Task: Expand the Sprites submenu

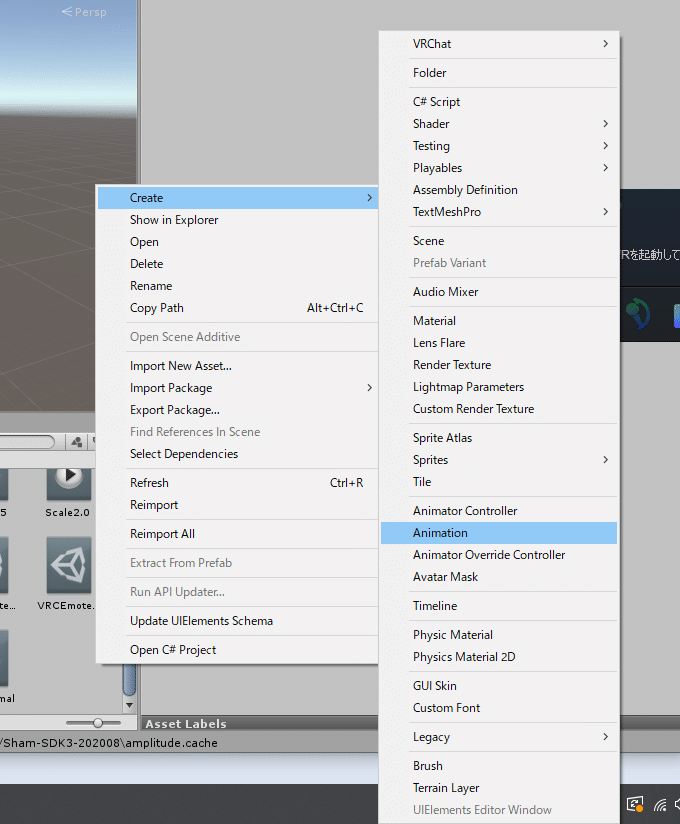Action: tap(499, 460)
